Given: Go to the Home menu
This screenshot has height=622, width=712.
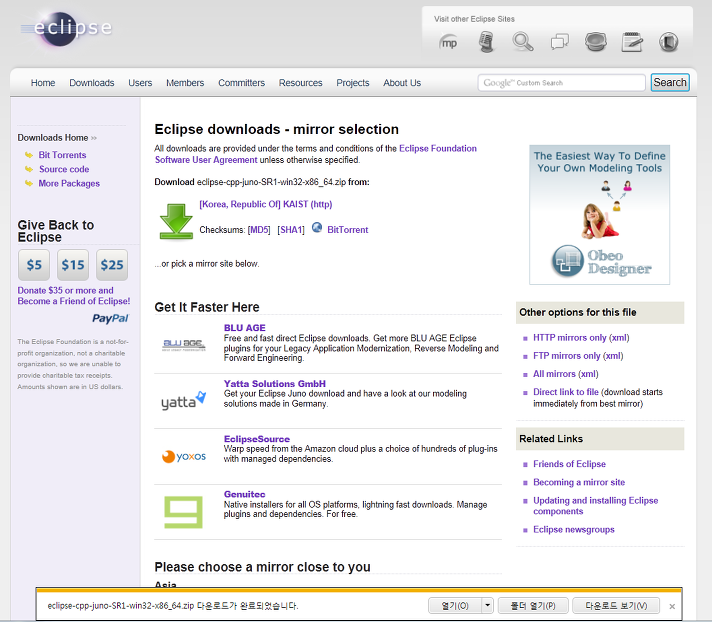Looking at the screenshot, I should click(x=43, y=83).
